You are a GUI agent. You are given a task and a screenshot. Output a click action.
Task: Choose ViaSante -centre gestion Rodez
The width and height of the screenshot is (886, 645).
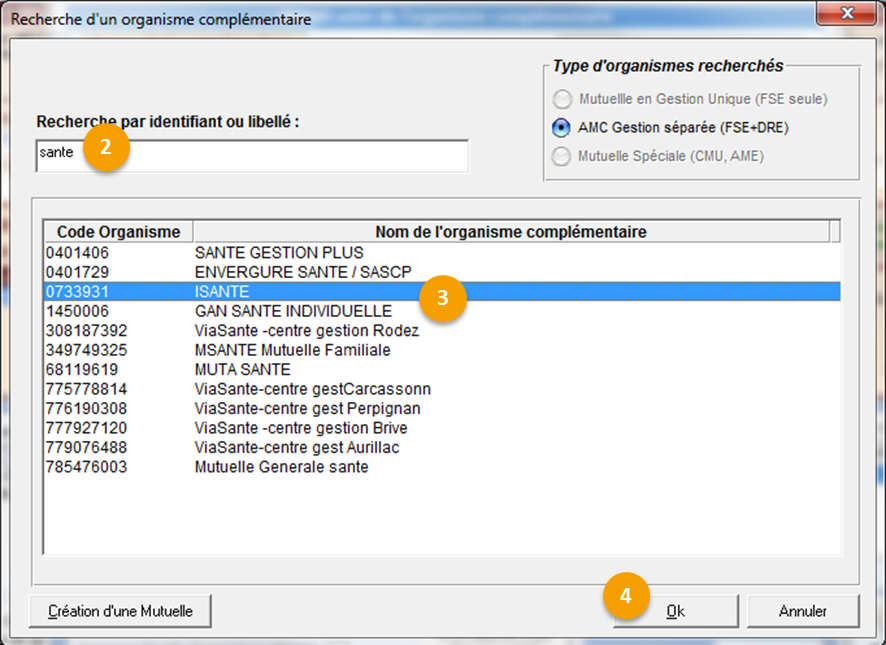(x=306, y=330)
